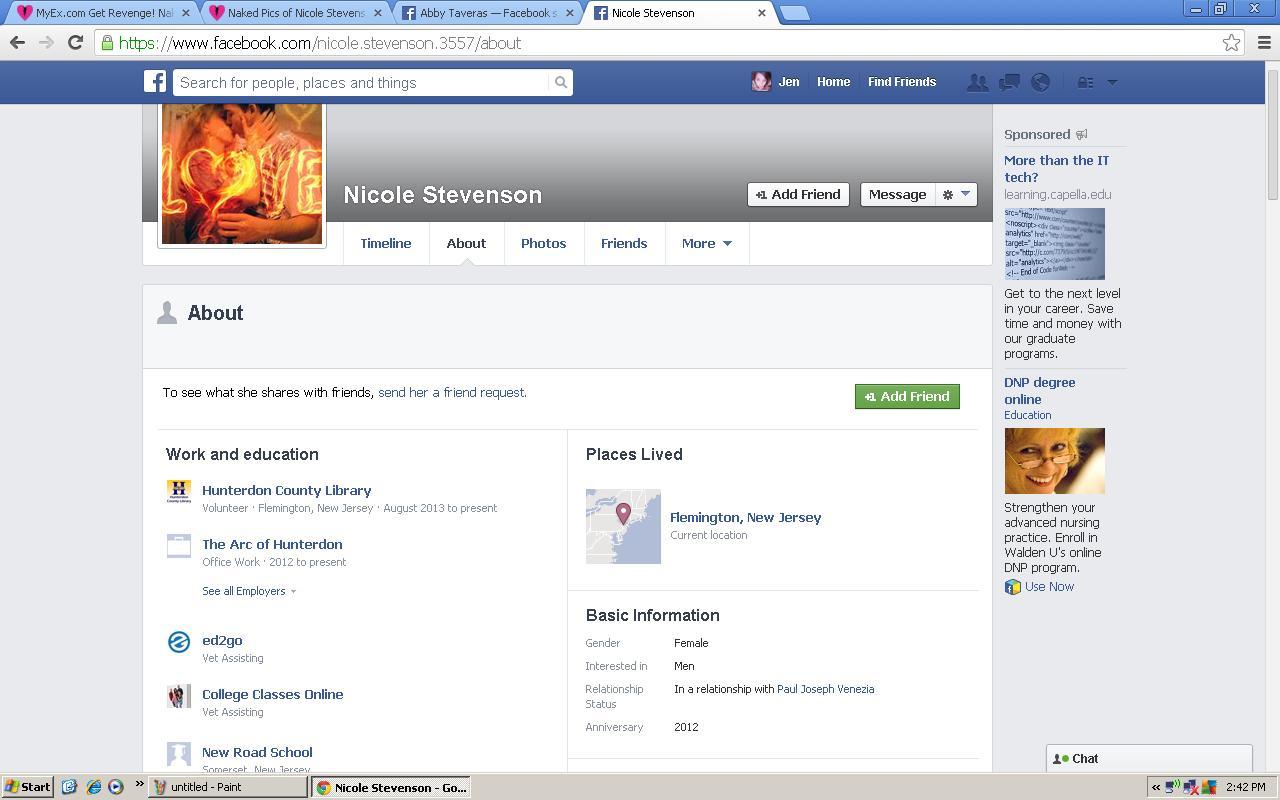This screenshot has width=1280, height=800.
Task: Expand See all Employers
Action: (249, 591)
